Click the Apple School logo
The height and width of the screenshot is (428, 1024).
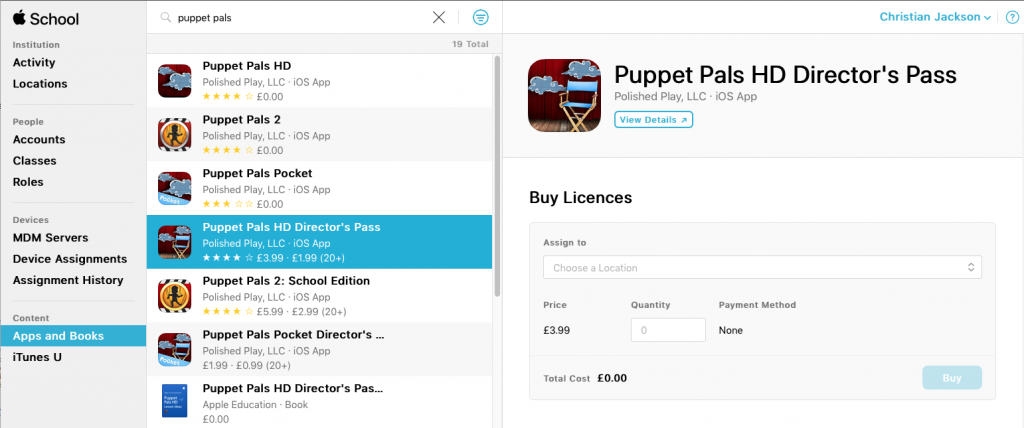click(x=46, y=18)
